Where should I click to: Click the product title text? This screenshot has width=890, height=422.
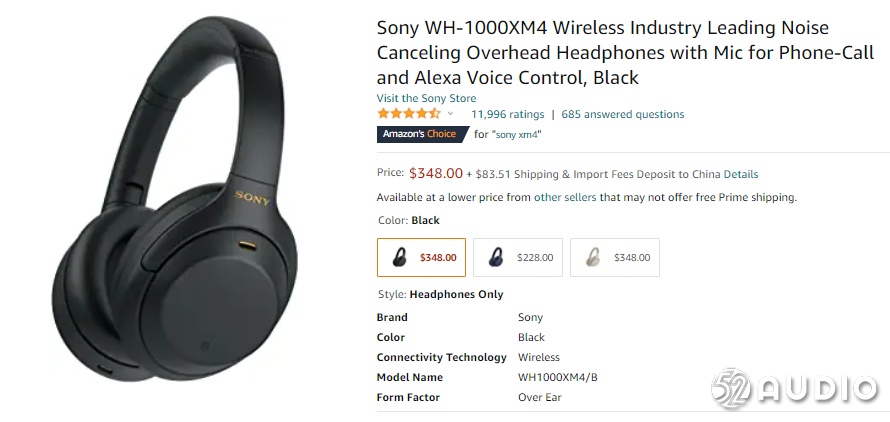tap(602, 53)
